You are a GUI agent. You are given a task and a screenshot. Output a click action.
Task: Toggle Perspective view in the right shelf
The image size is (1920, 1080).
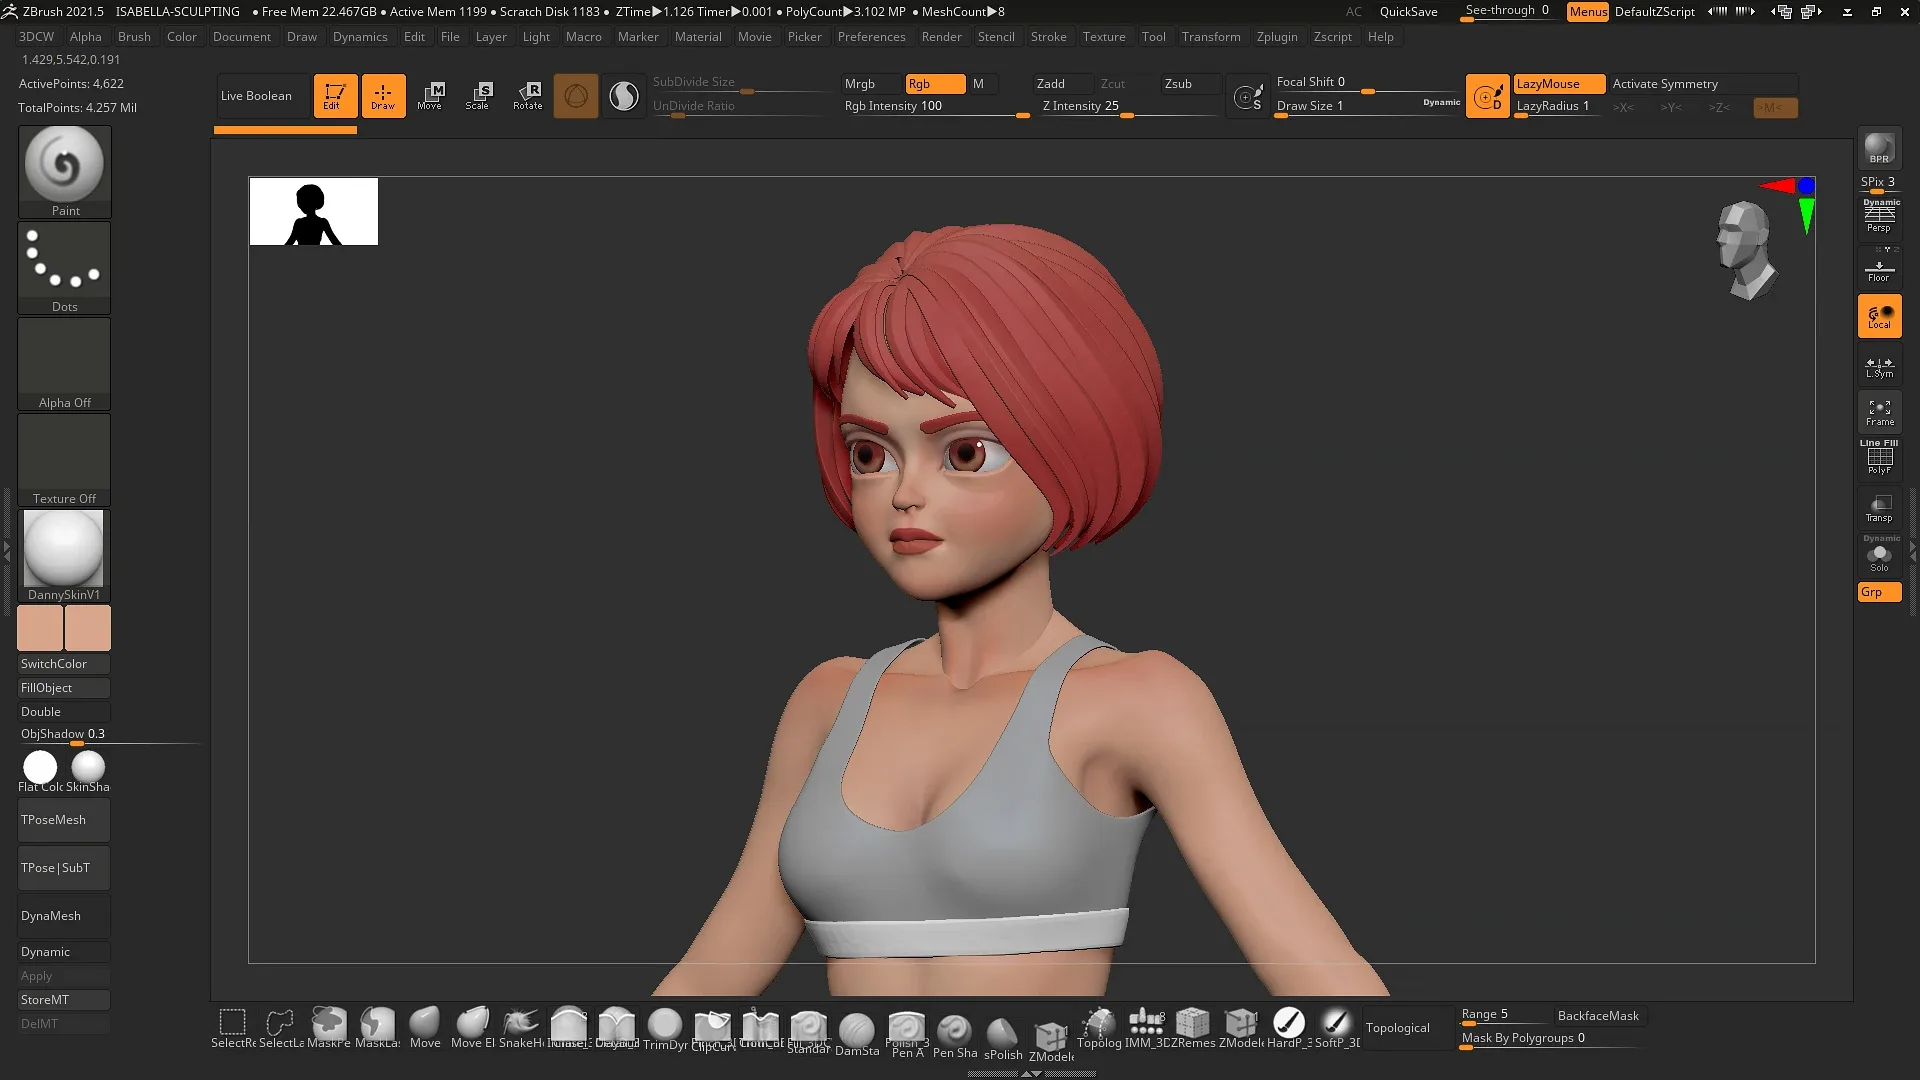tap(1880, 218)
